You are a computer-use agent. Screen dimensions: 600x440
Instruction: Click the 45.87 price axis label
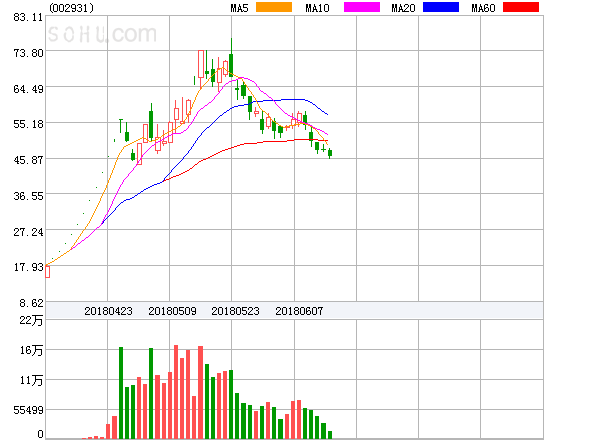(28, 160)
